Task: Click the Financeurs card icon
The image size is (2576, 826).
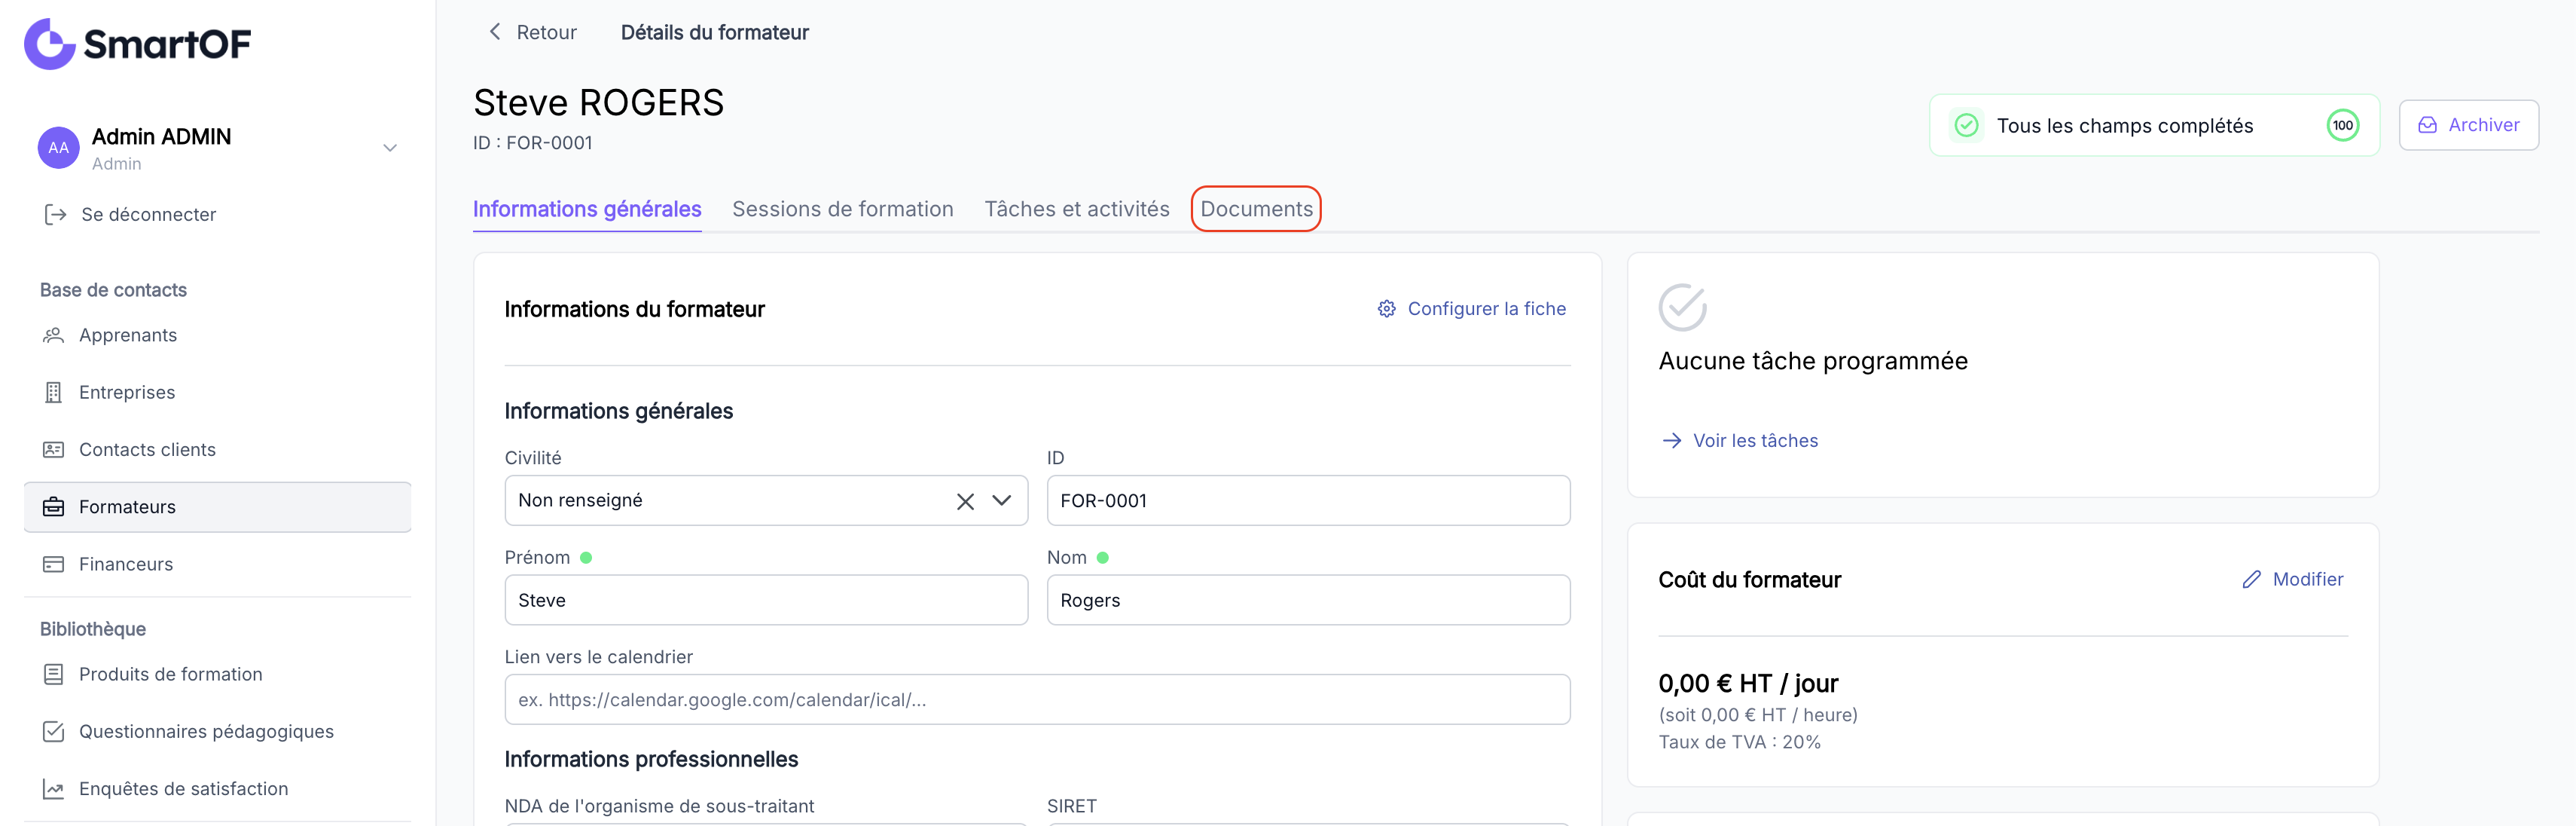Action: [x=53, y=564]
